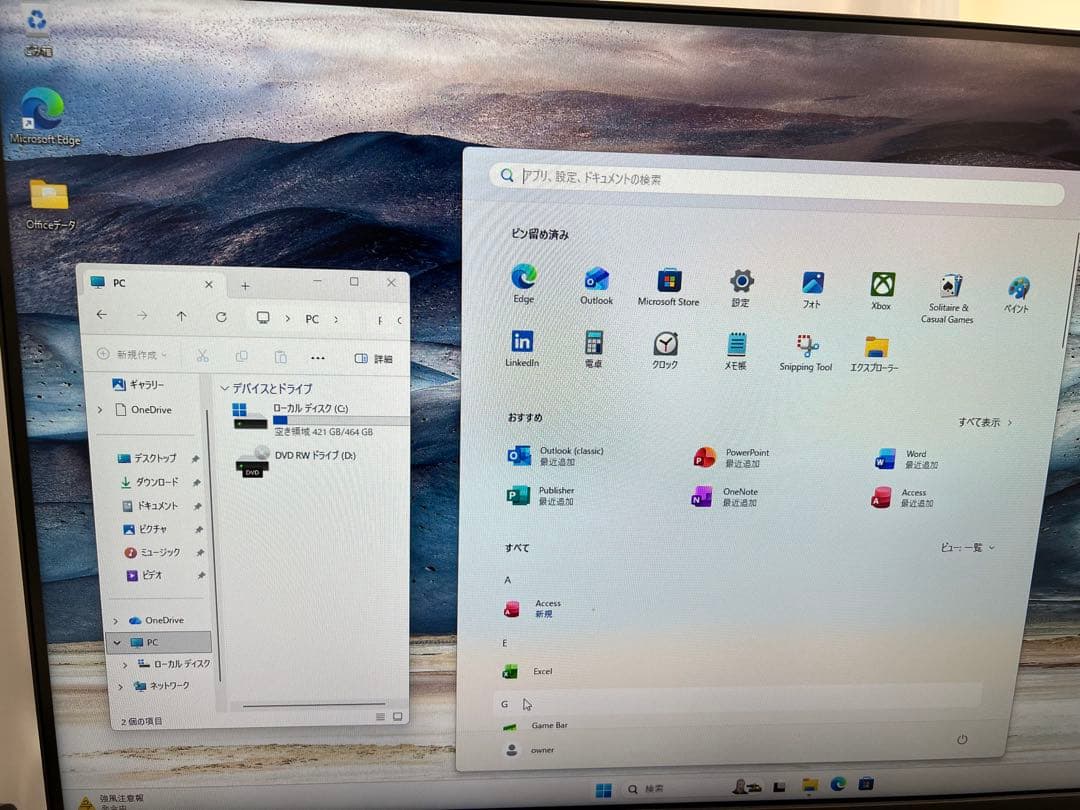Open recommended OneNote app
This screenshot has height=810, width=1080.
pyautogui.click(x=725, y=497)
